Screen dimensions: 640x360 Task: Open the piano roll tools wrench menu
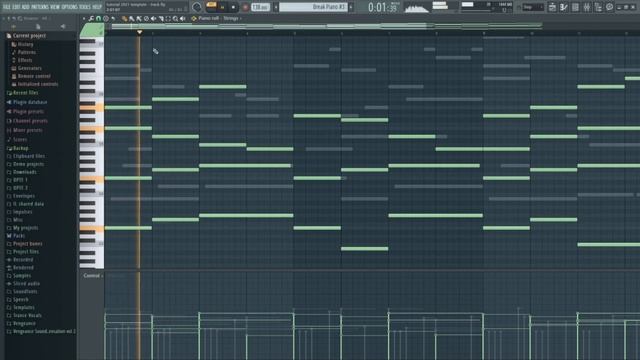coord(91,18)
